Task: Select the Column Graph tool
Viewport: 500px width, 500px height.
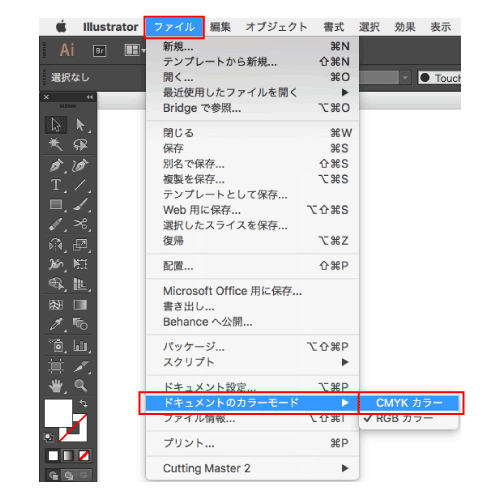Action: [80, 346]
